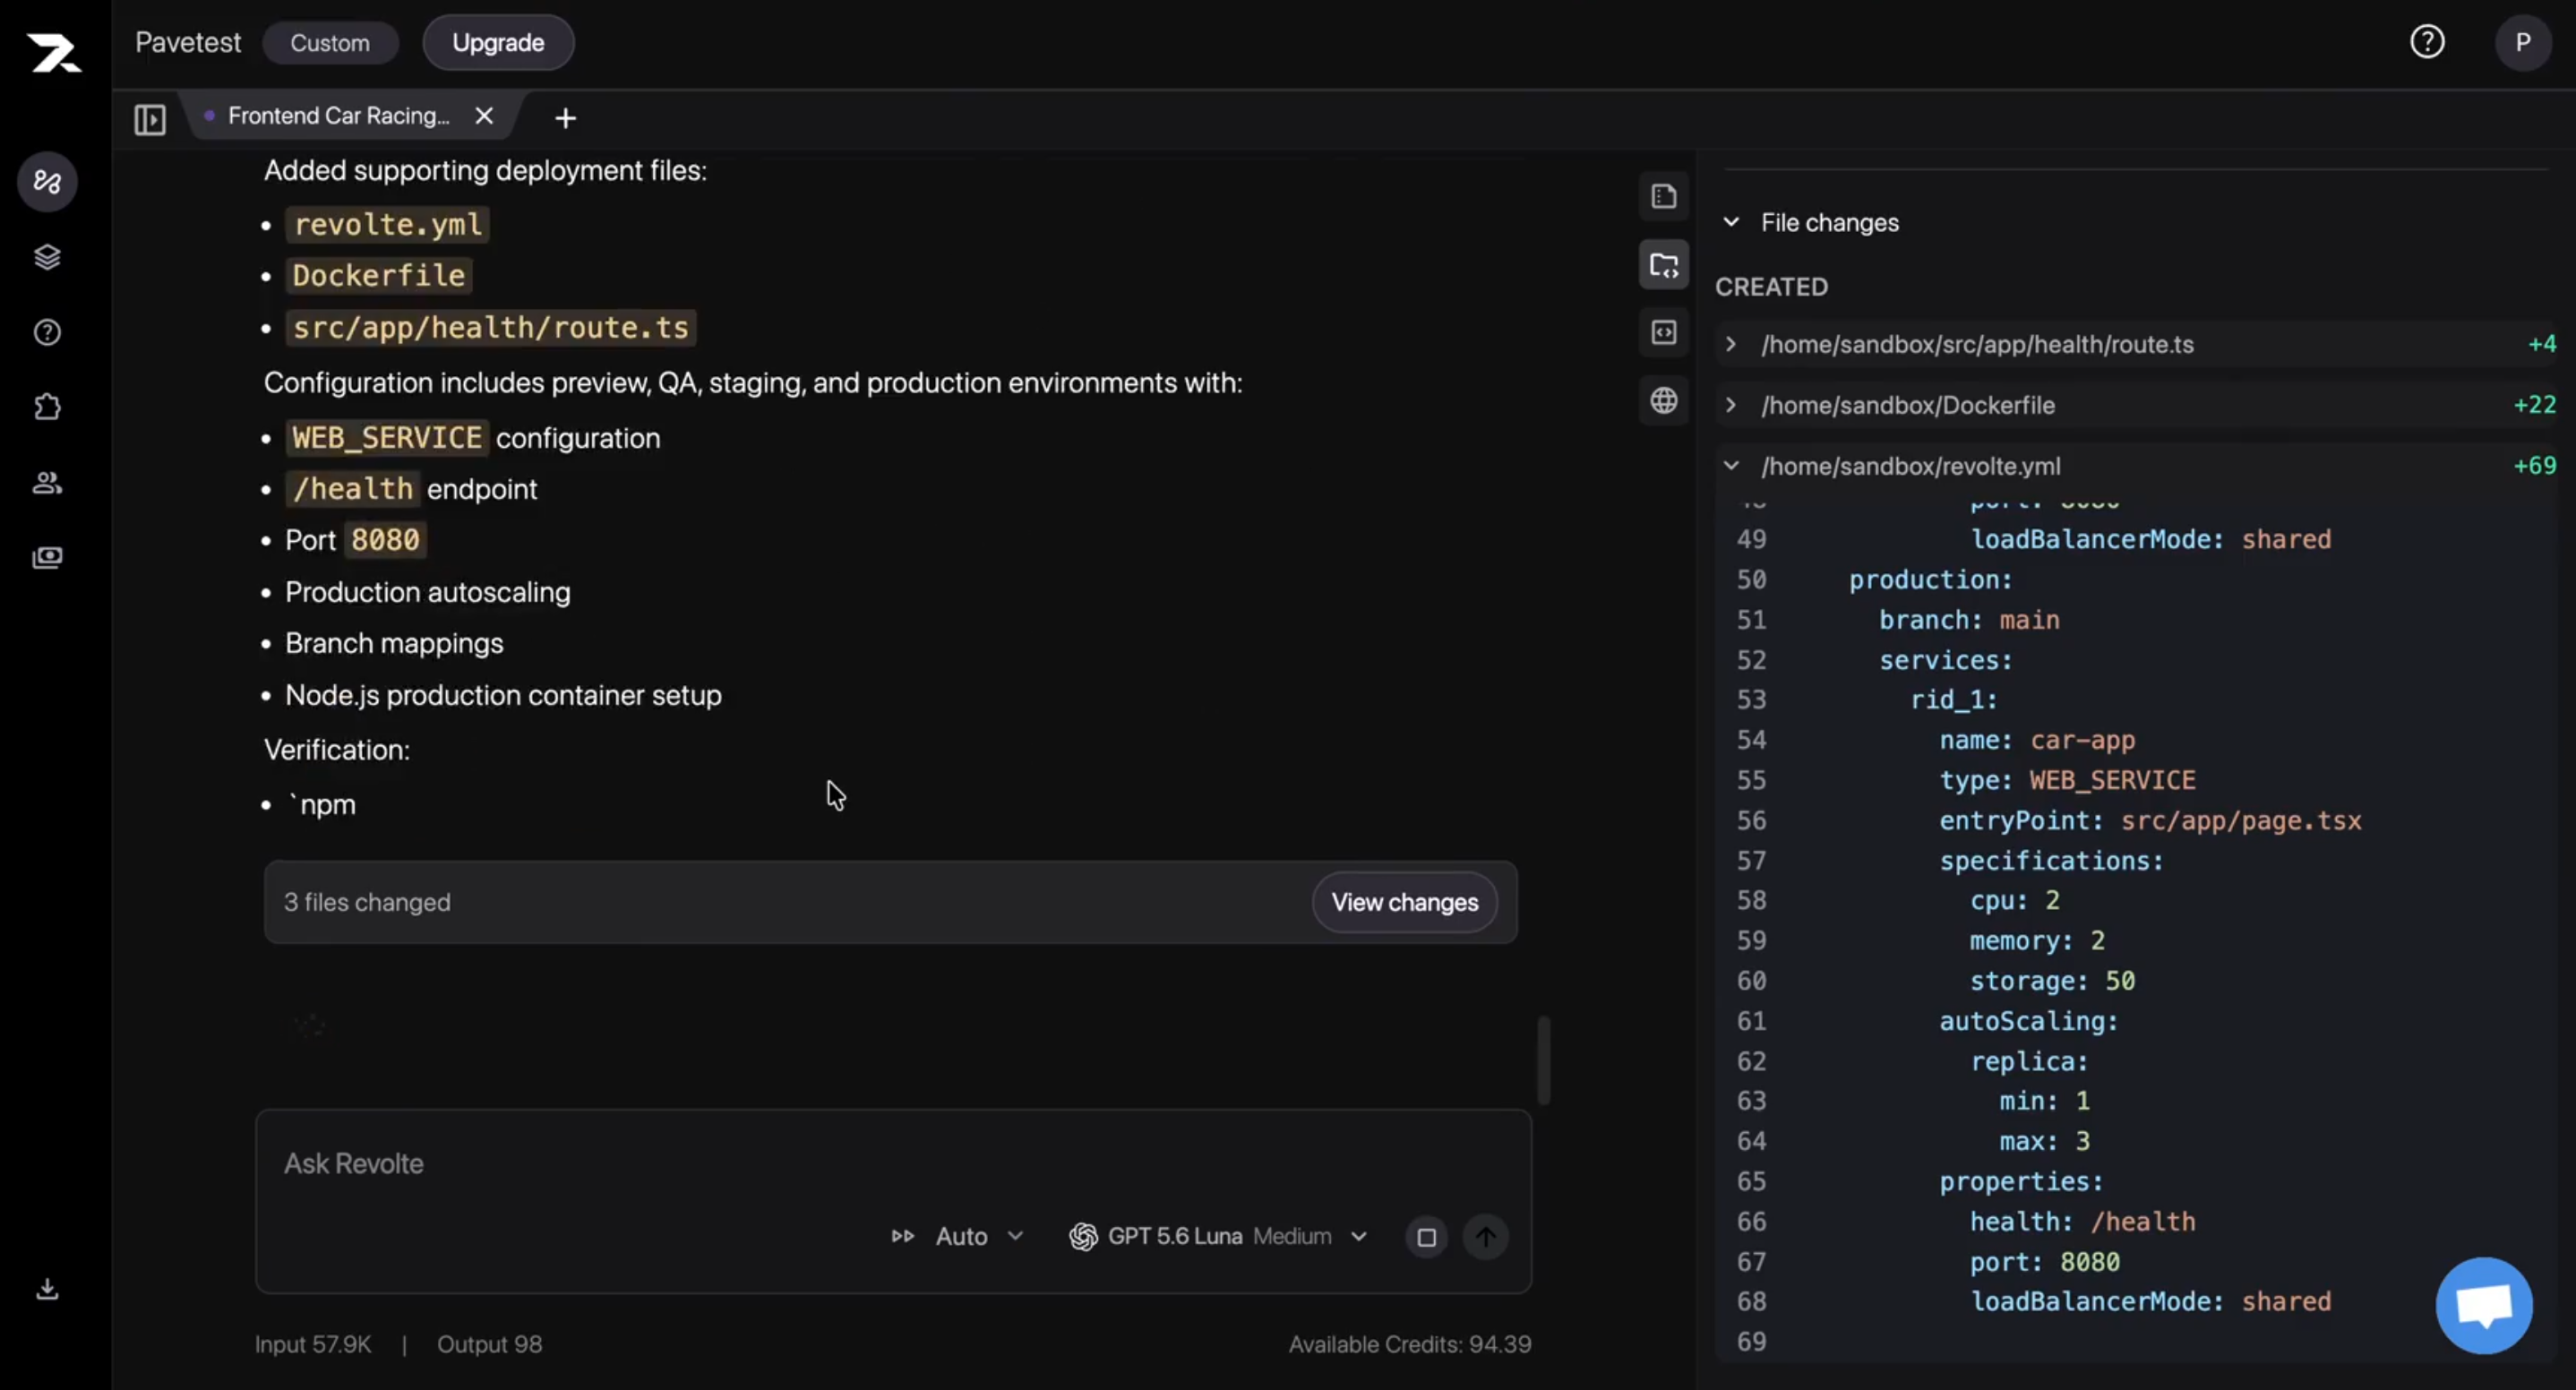Open the globe web preview icon
The height and width of the screenshot is (1390, 2576).
1664,401
